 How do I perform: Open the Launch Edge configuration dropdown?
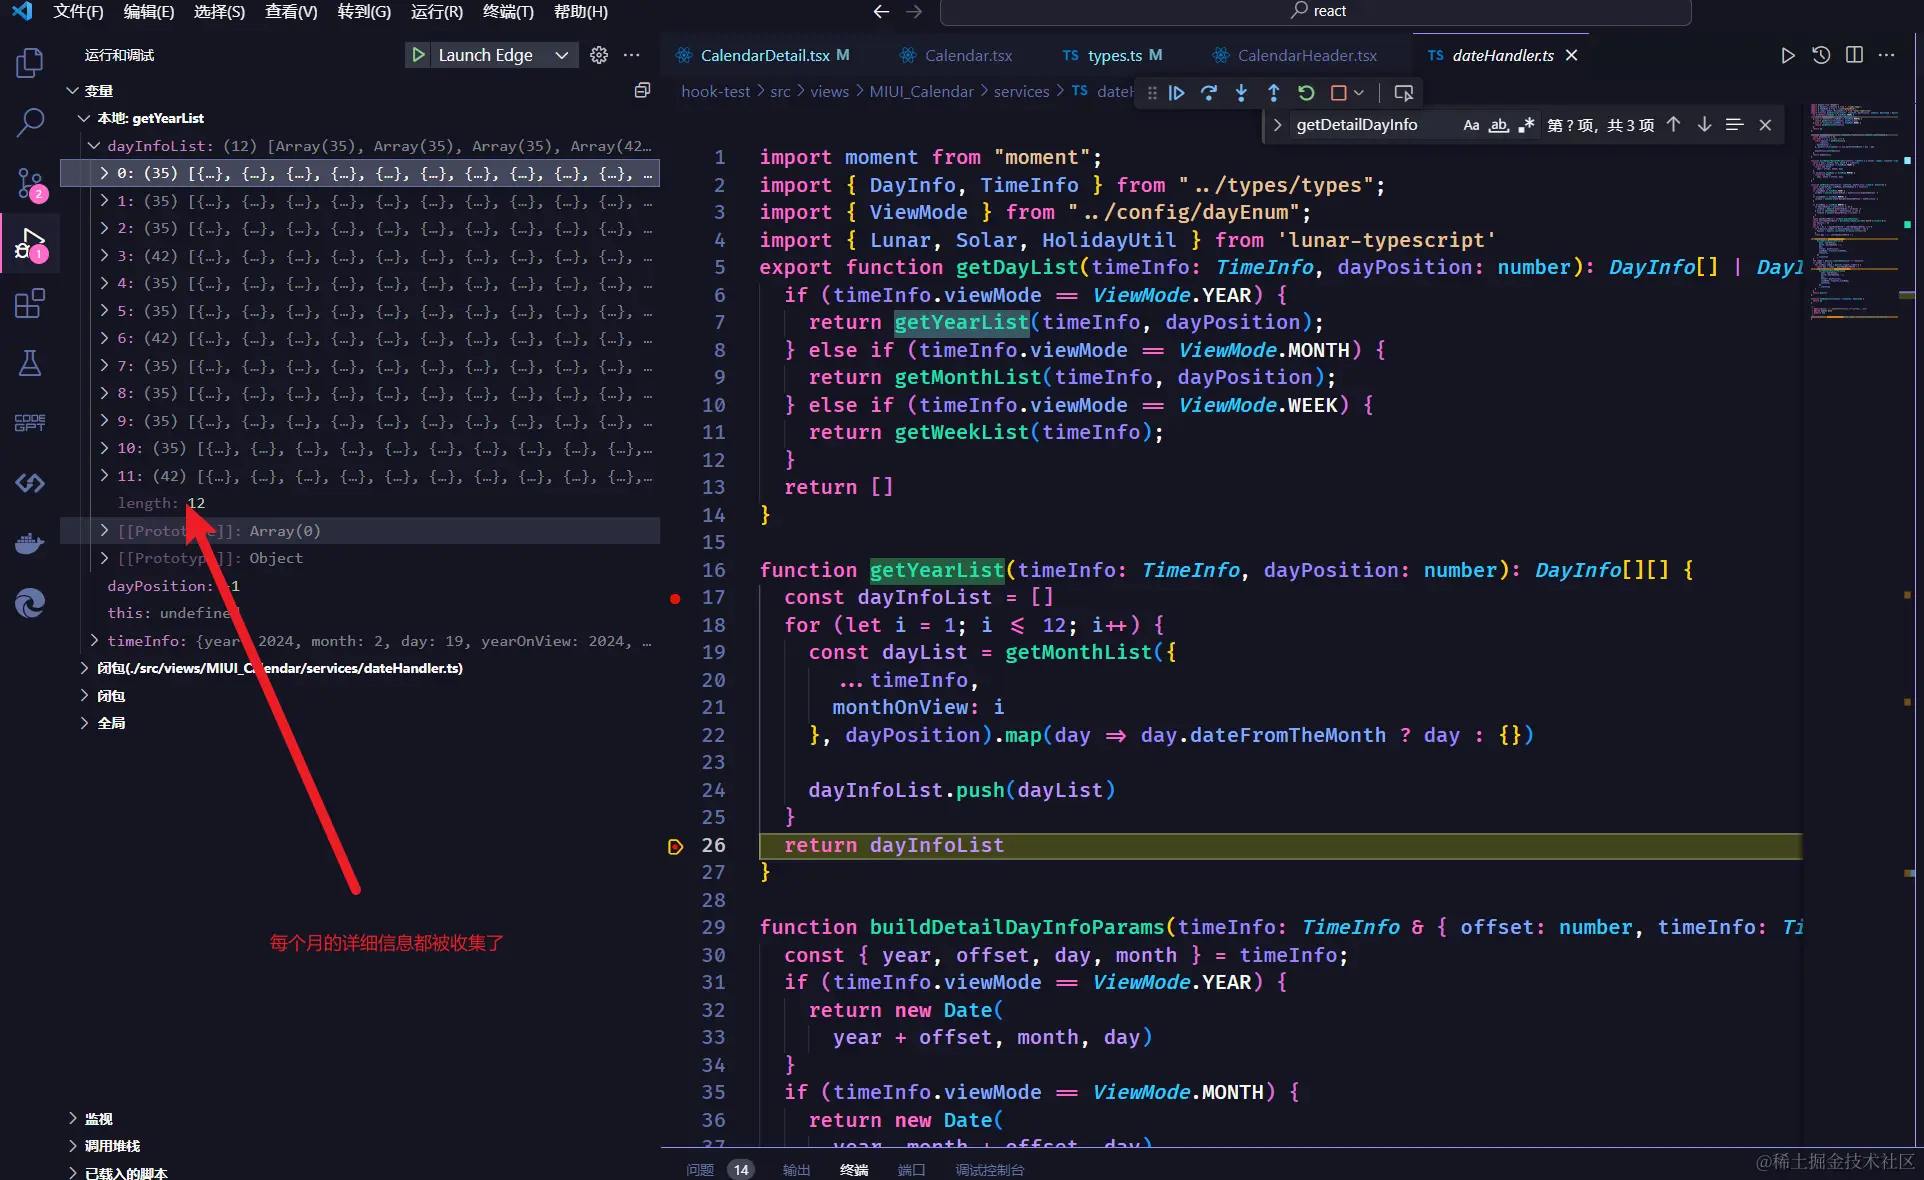point(562,55)
